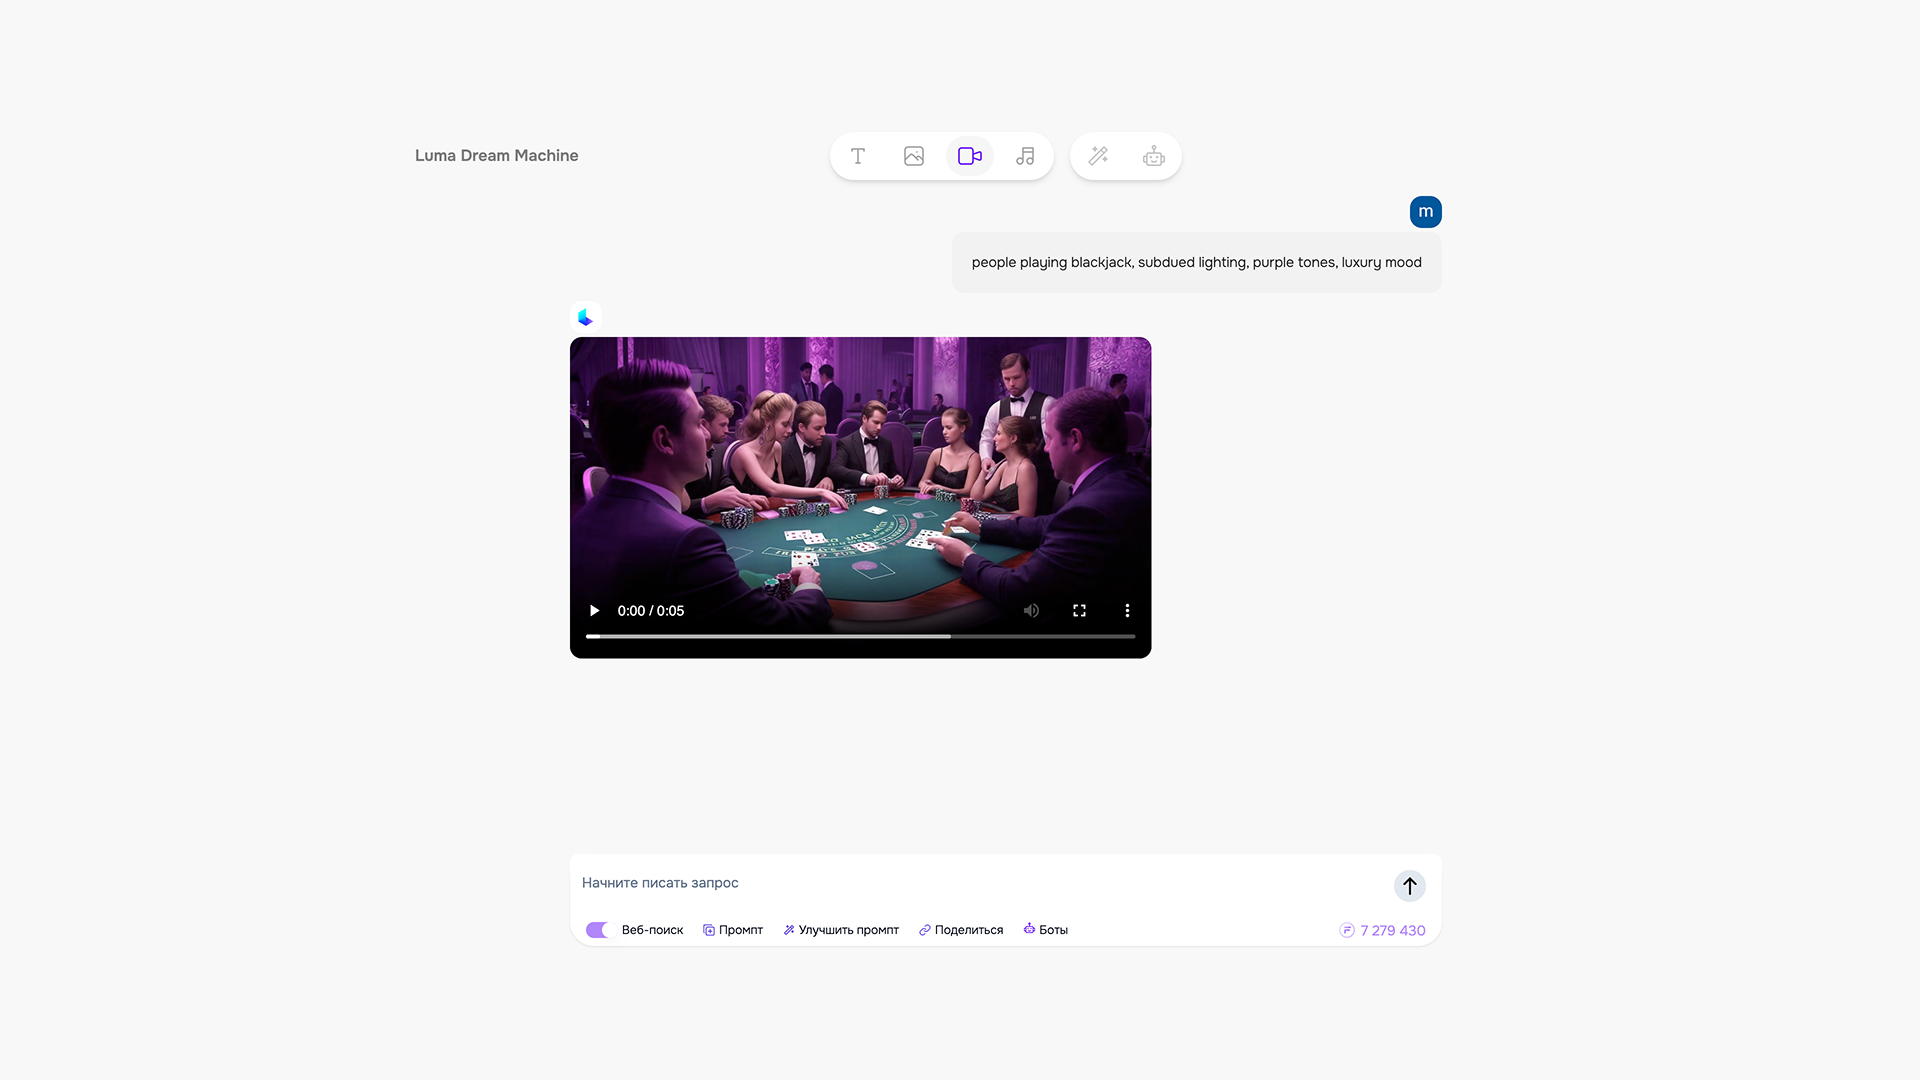Image resolution: width=1920 pixels, height=1080 pixels.
Task: Click the 'people playing blackjack' prompt message
Action: [1196, 263]
